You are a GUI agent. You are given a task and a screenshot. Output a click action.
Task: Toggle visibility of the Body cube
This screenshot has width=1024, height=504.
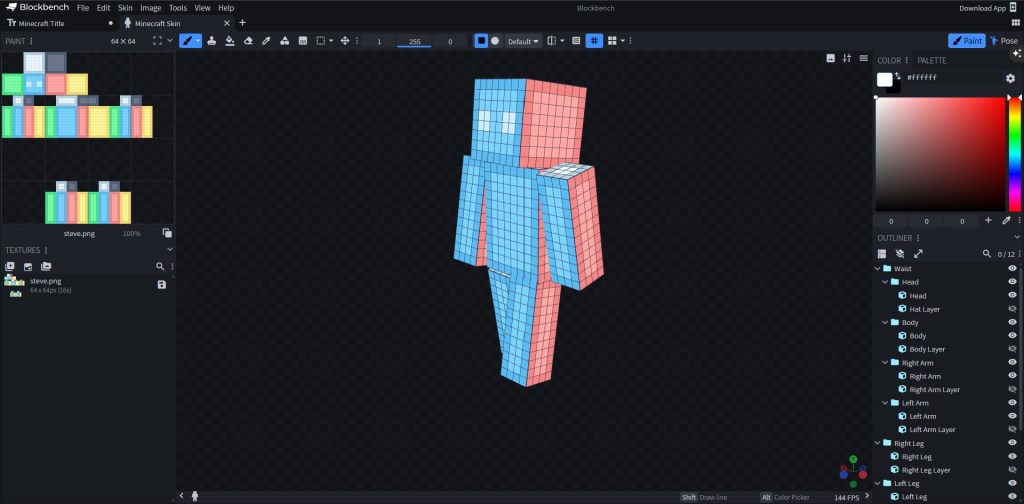tap(1012, 336)
